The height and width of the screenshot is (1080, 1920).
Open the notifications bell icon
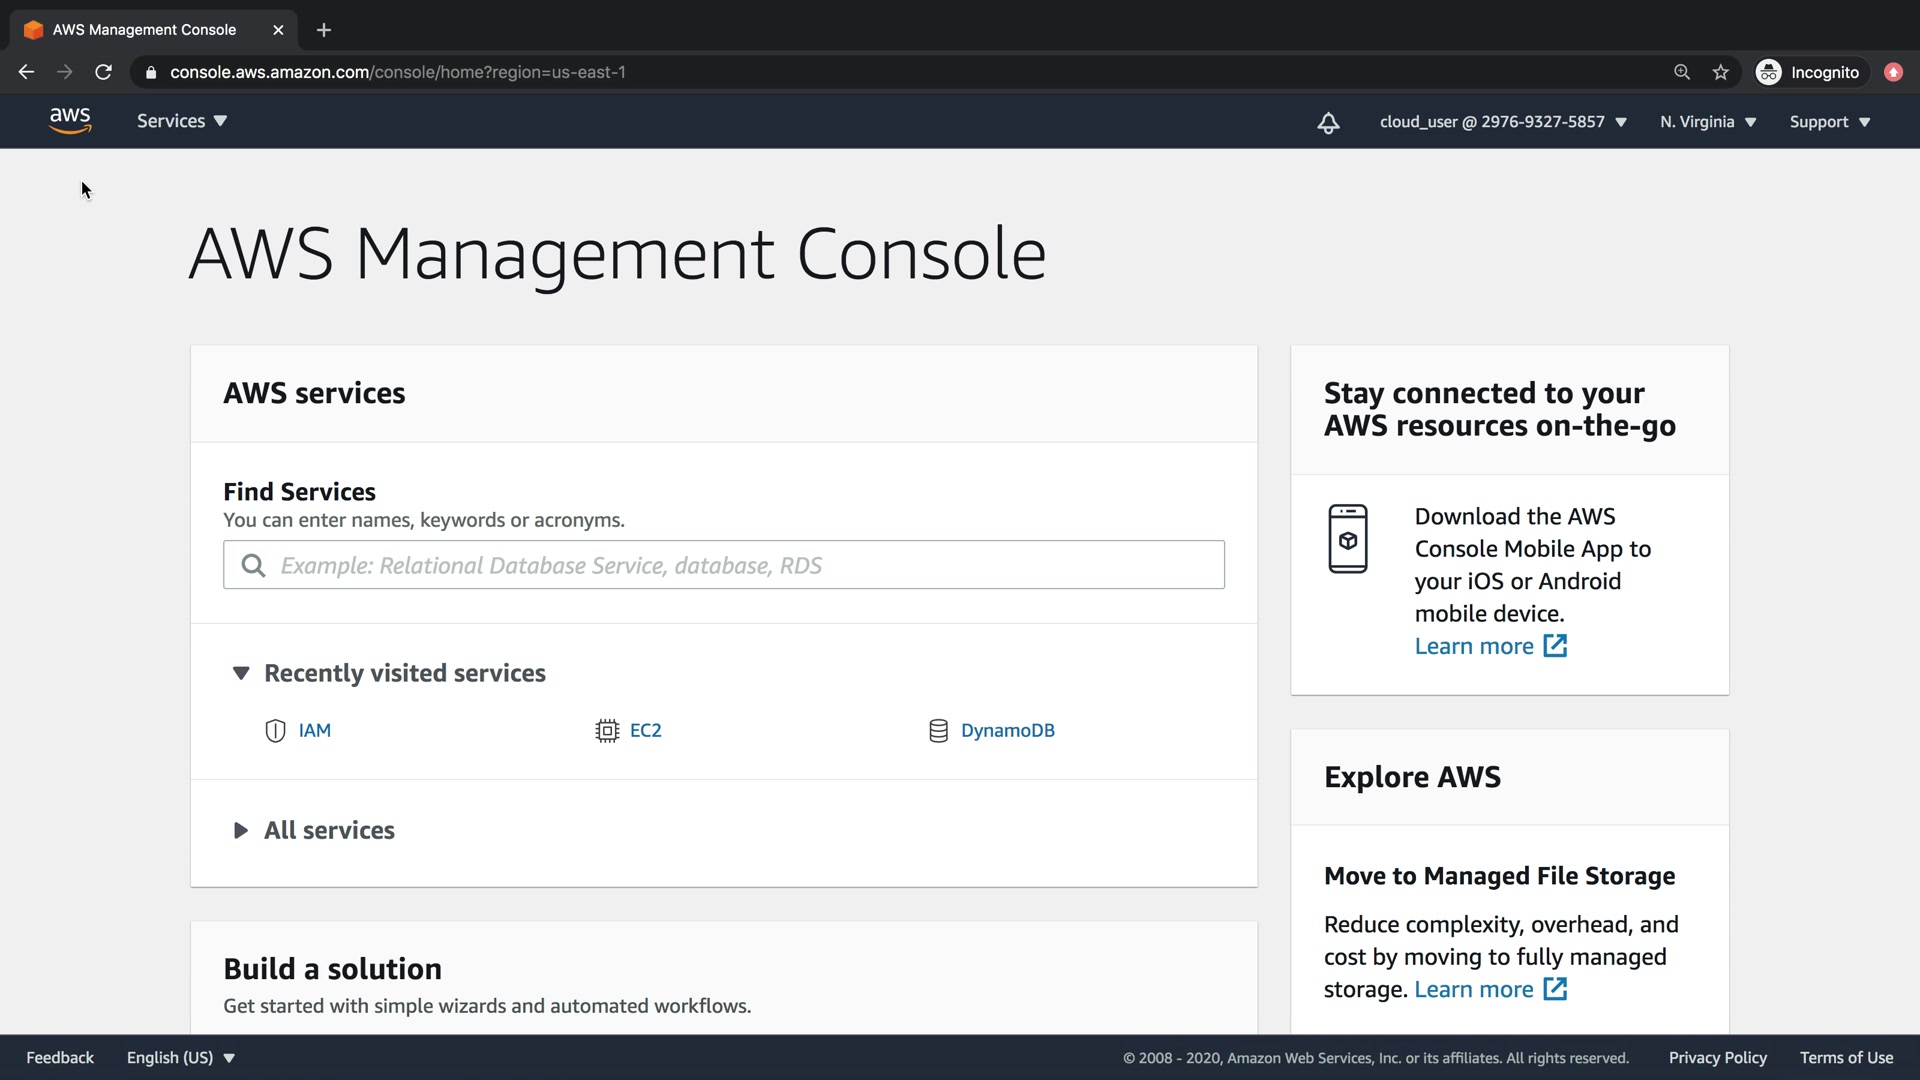pyautogui.click(x=1328, y=123)
